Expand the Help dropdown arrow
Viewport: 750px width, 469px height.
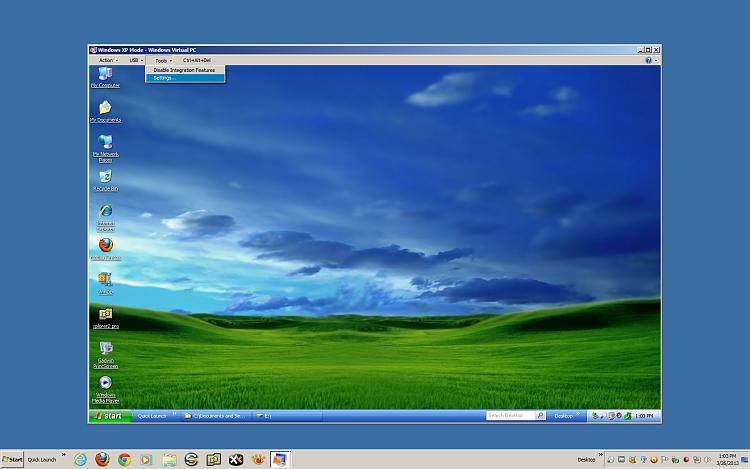pyautogui.click(x=656, y=60)
